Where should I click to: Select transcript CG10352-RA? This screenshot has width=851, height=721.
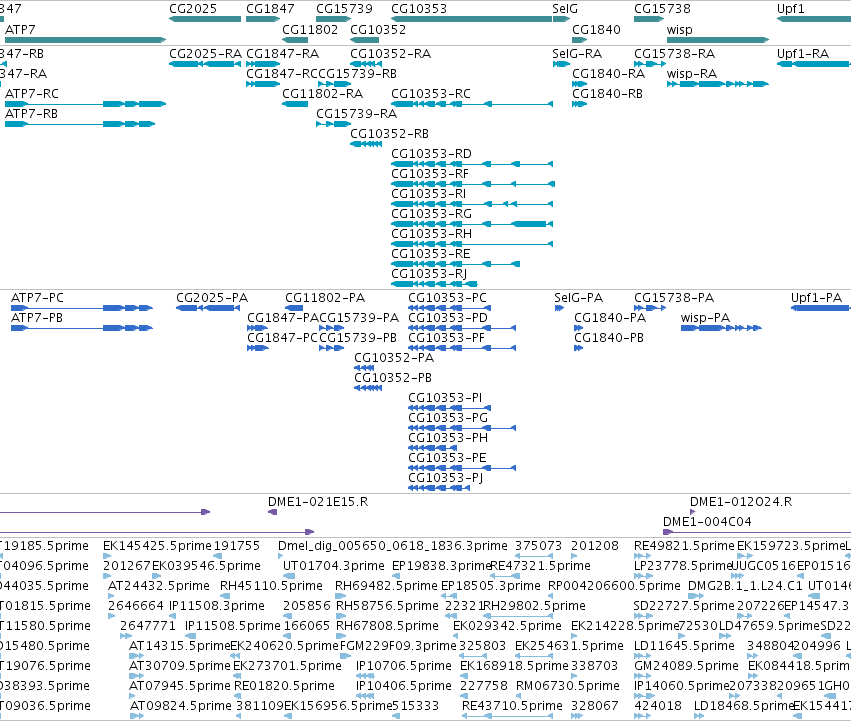366,64
